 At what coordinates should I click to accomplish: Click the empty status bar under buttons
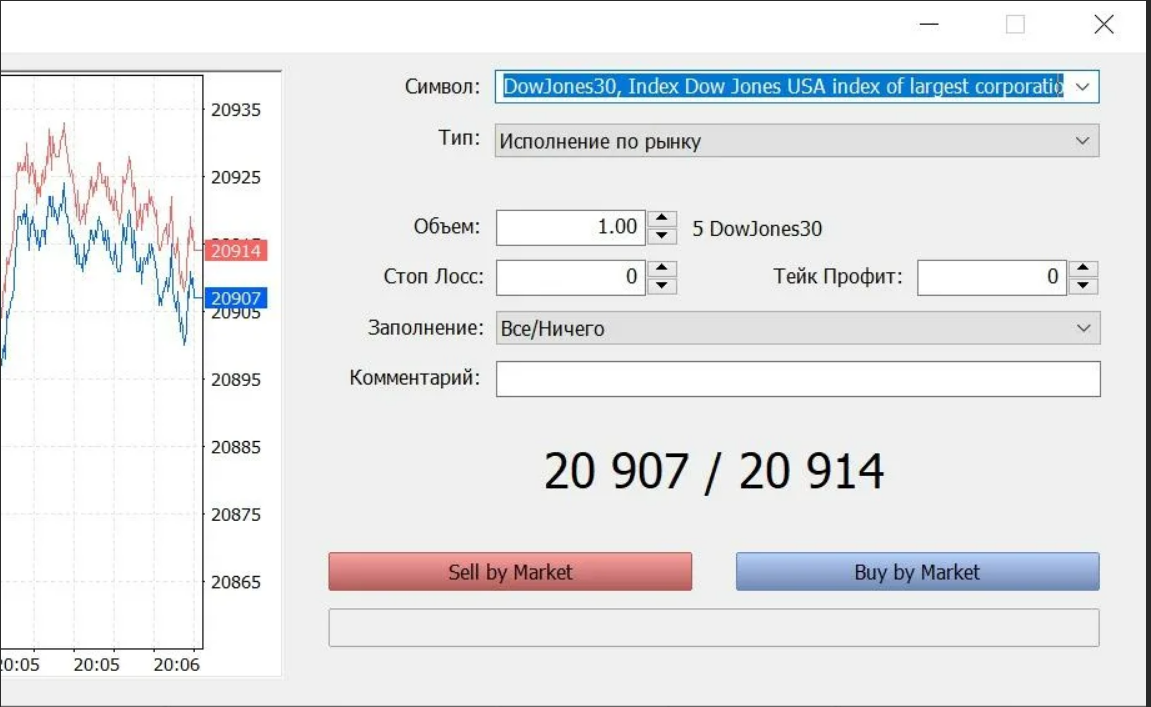714,628
